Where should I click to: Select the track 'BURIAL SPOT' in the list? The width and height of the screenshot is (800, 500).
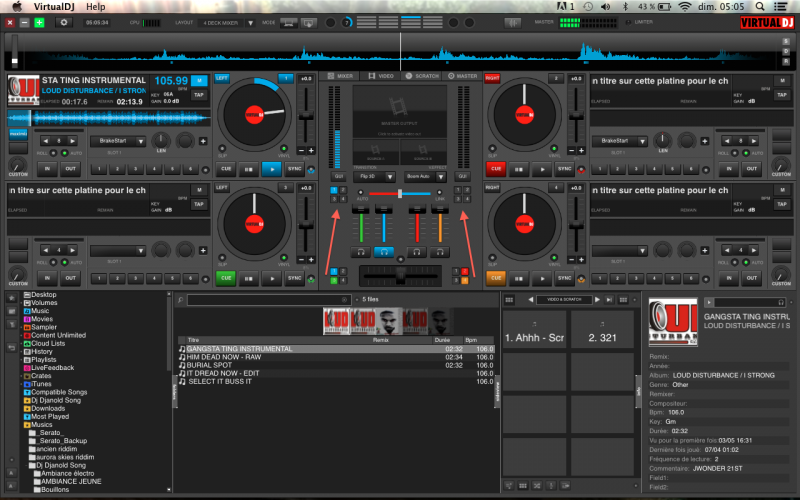click(337, 365)
